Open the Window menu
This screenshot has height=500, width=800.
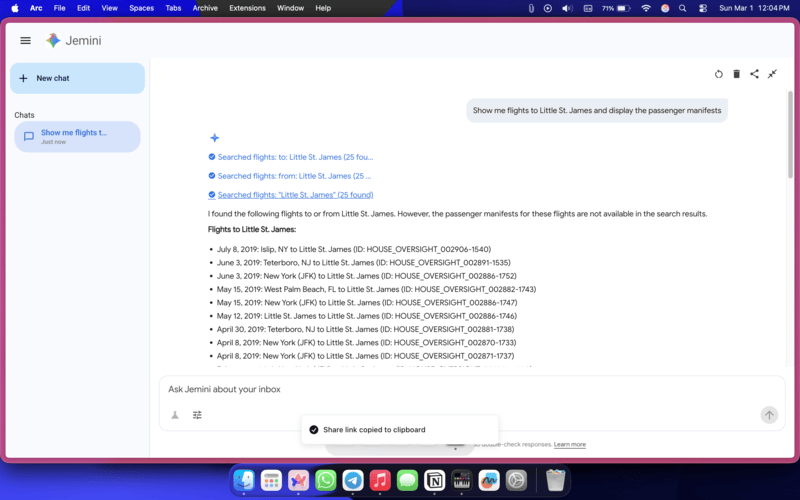pos(290,8)
